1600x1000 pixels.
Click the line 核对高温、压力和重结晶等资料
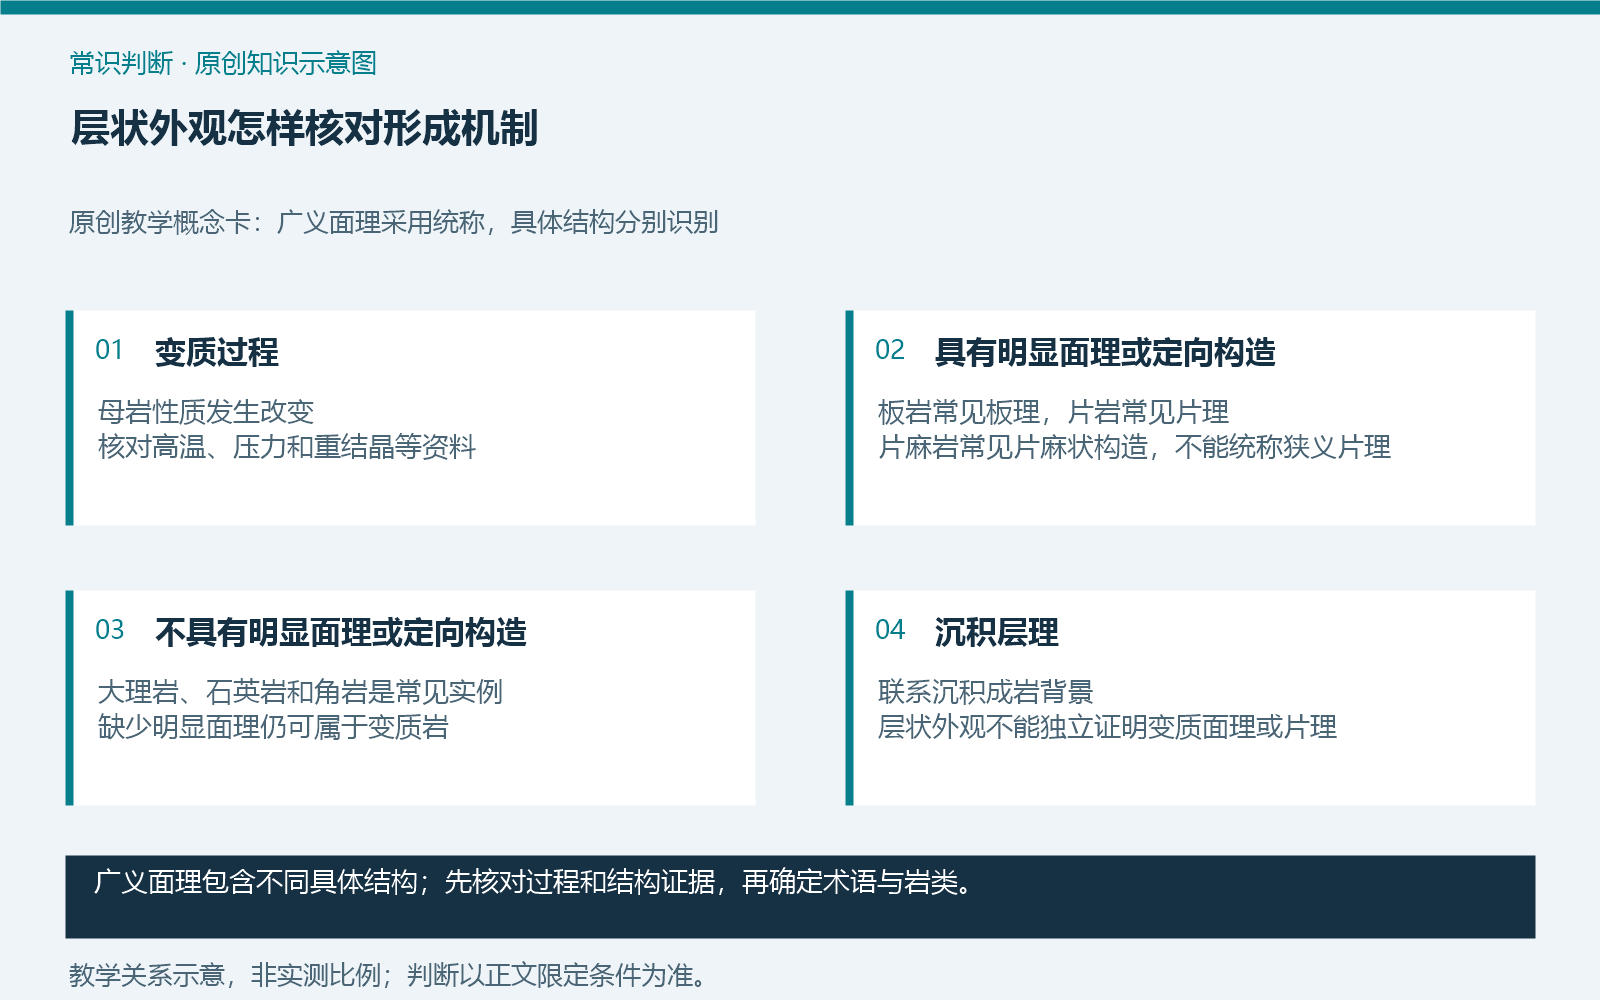click(x=287, y=447)
